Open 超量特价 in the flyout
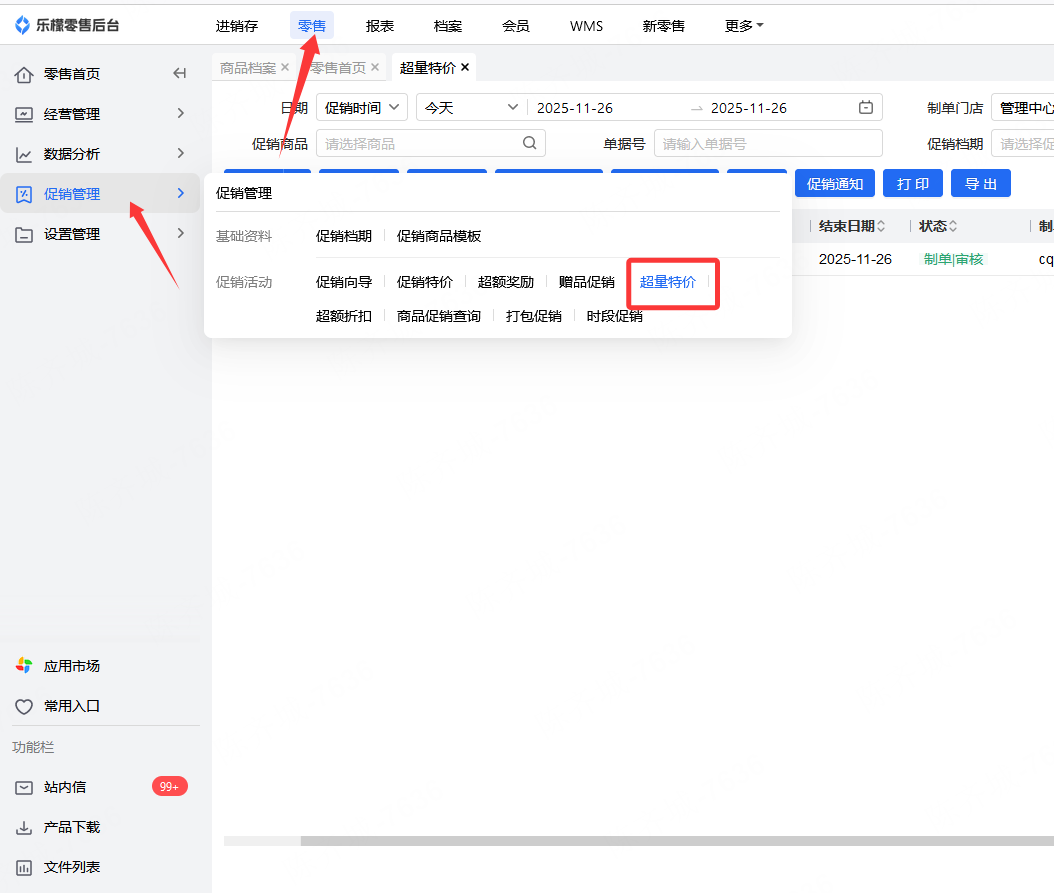Screen dimensions: 1054x893 click(x=667, y=282)
